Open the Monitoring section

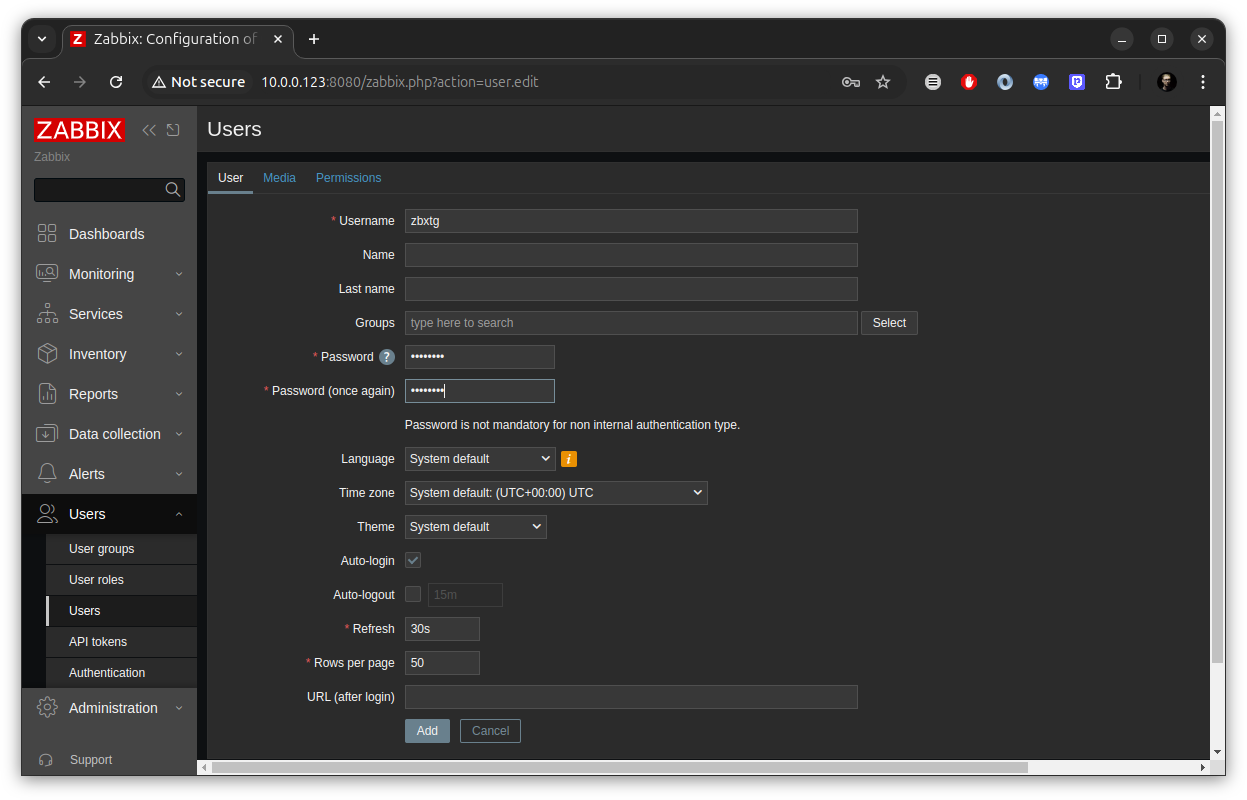click(102, 273)
